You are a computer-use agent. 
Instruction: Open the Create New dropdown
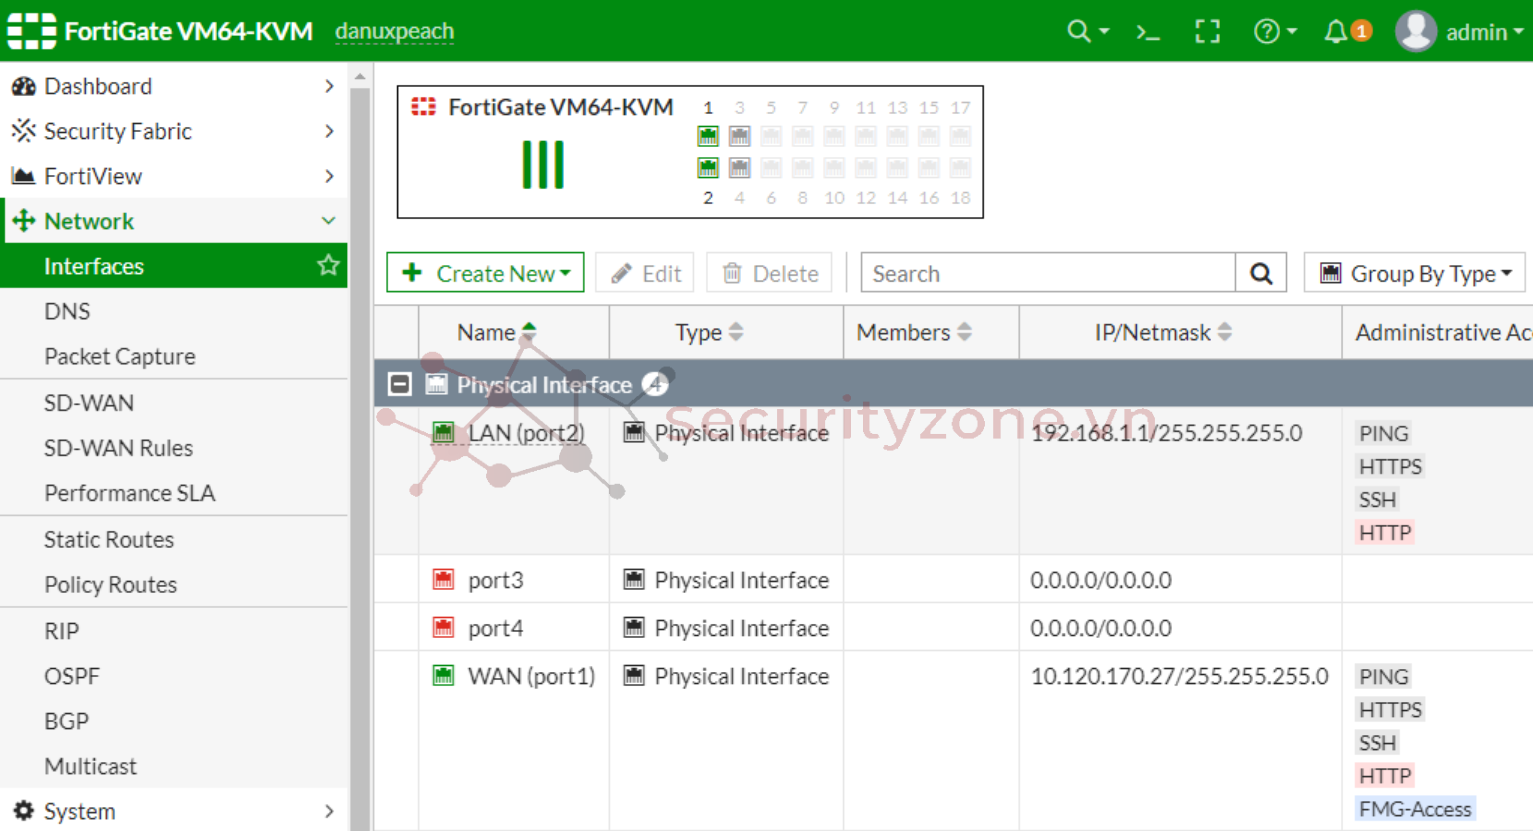pos(485,273)
